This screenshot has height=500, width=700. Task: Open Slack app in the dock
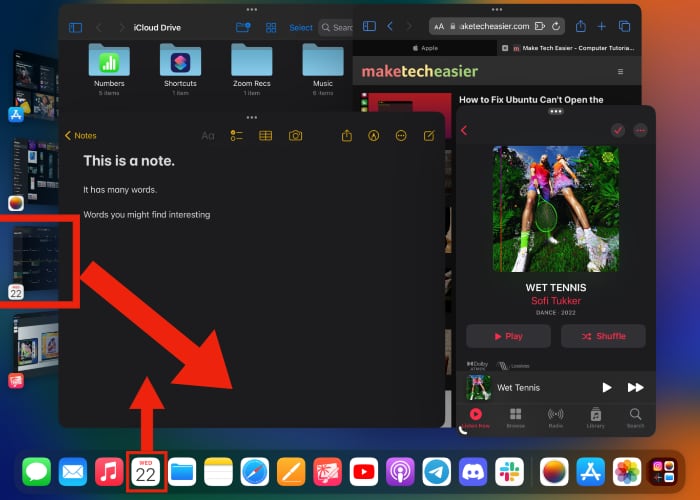click(x=509, y=471)
